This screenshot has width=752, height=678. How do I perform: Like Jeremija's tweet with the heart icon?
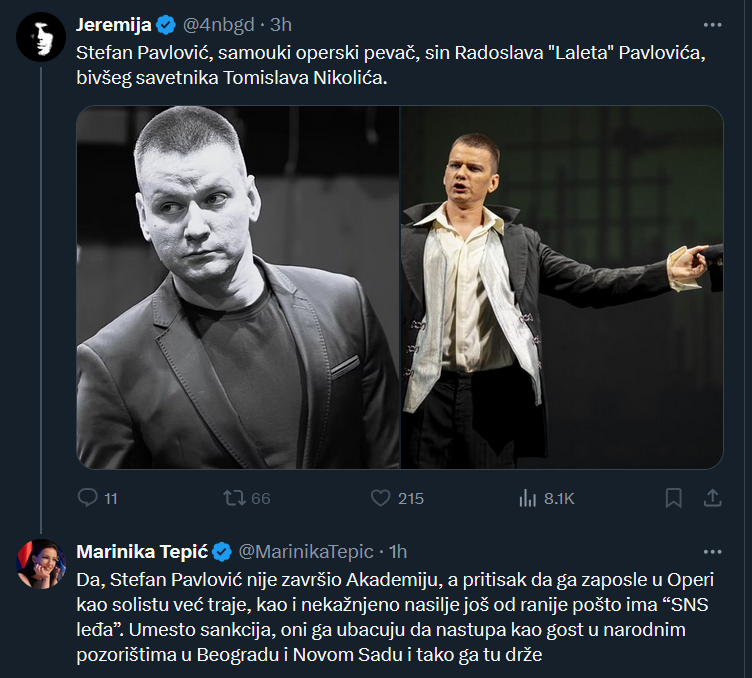(380, 498)
